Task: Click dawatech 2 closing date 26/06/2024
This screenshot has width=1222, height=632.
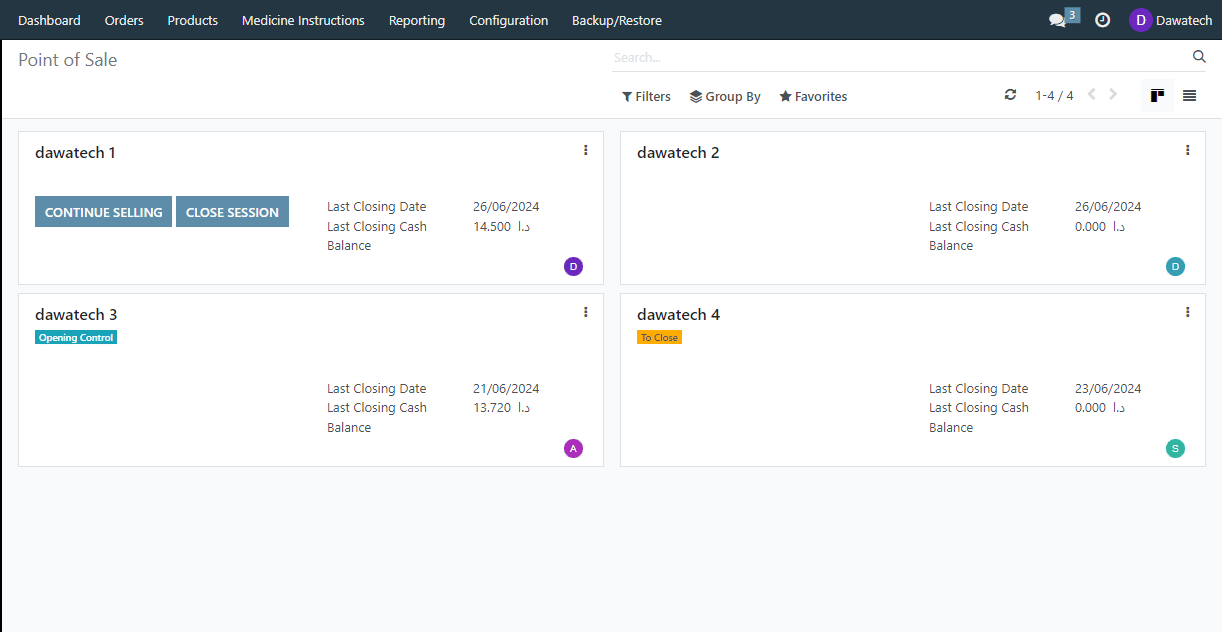Action: 1108,207
